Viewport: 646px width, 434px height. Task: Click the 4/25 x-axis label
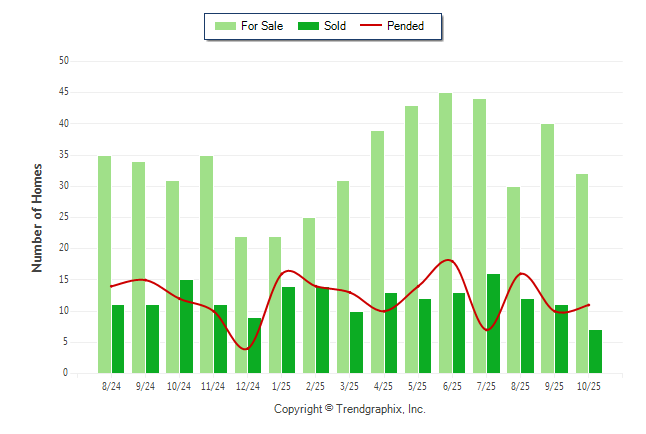click(385, 386)
